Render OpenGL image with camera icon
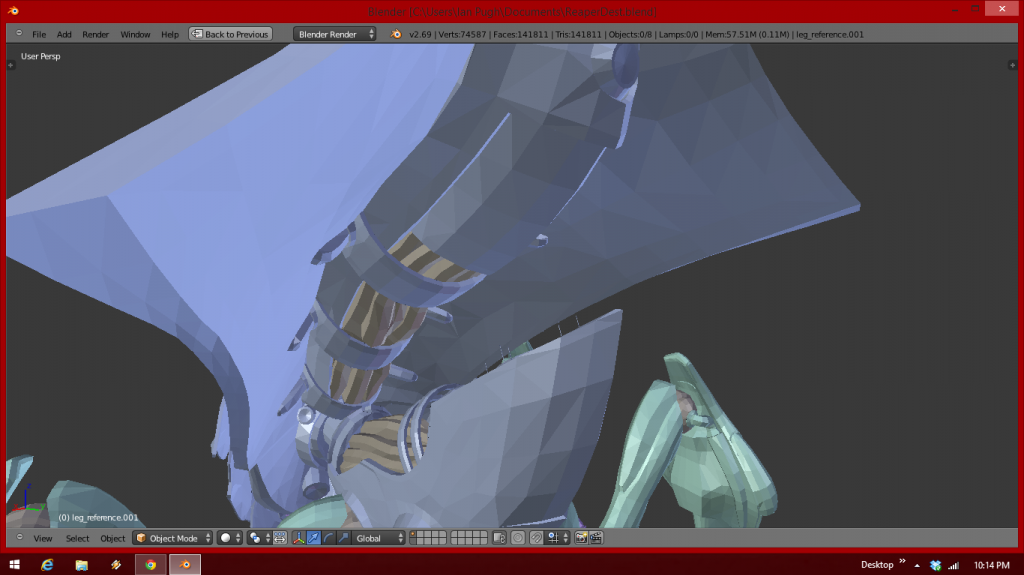This screenshot has width=1024, height=575. [581, 538]
